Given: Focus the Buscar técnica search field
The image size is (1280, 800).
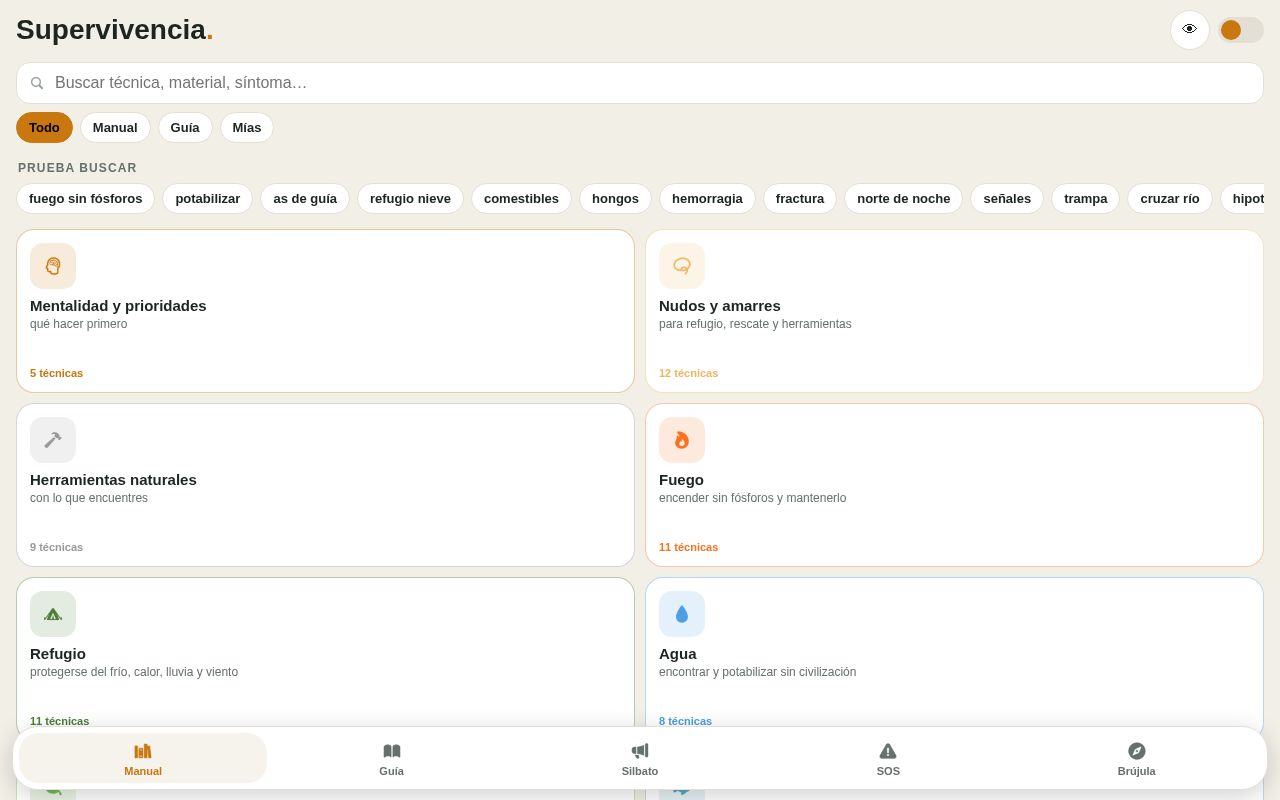Looking at the screenshot, I should click(640, 83).
